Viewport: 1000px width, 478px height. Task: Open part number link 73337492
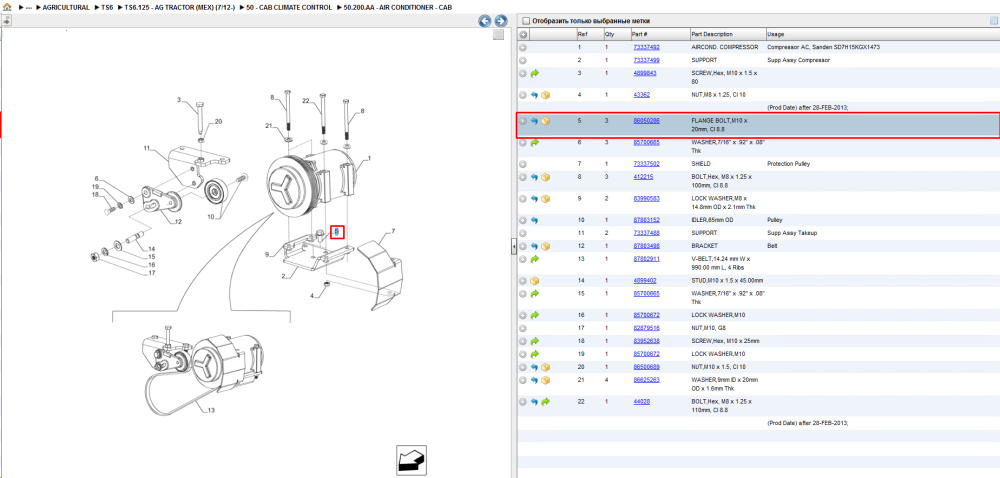click(646, 47)
